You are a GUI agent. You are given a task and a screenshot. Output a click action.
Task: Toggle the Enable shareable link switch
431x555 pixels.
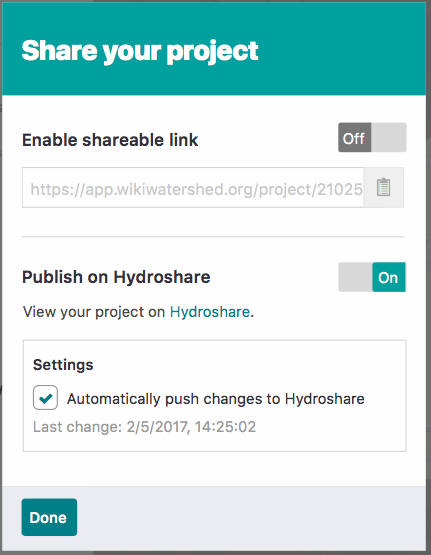click(372, 138)
